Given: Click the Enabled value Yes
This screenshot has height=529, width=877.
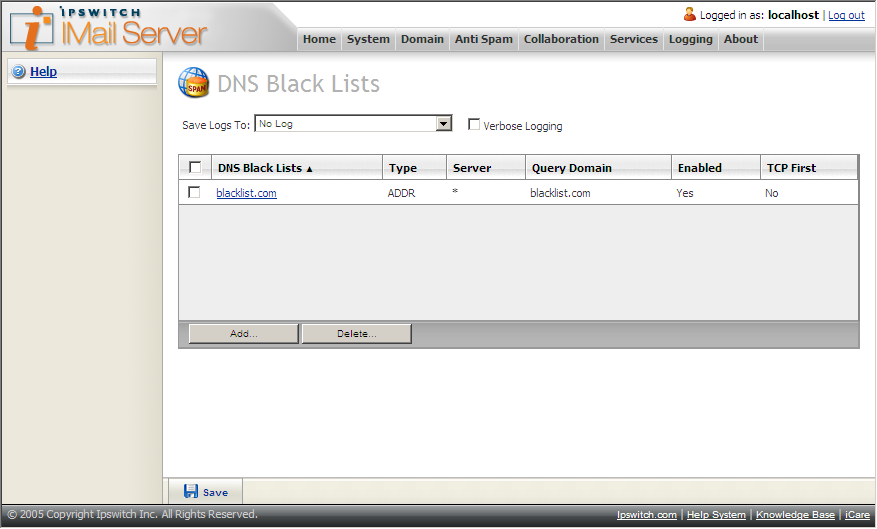Looking at the screenshot, I should [685, 193].
